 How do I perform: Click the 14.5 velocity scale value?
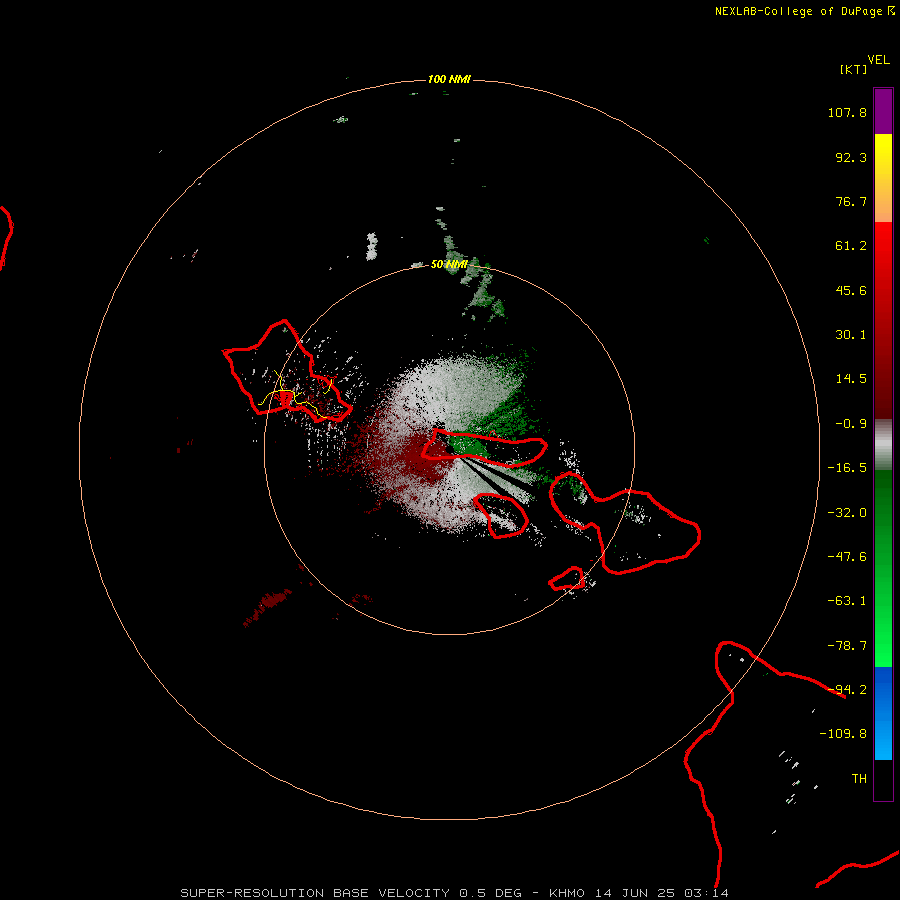851,379
